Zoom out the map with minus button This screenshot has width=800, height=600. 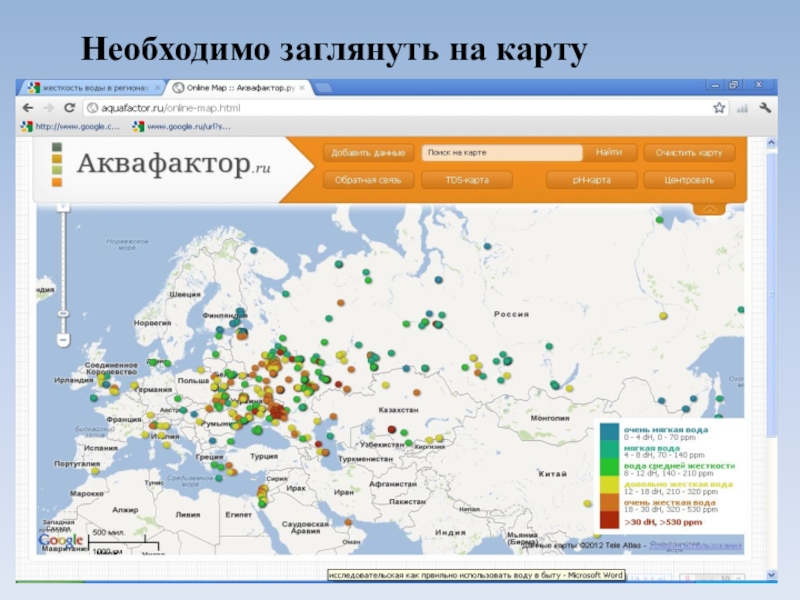(62, 340)
